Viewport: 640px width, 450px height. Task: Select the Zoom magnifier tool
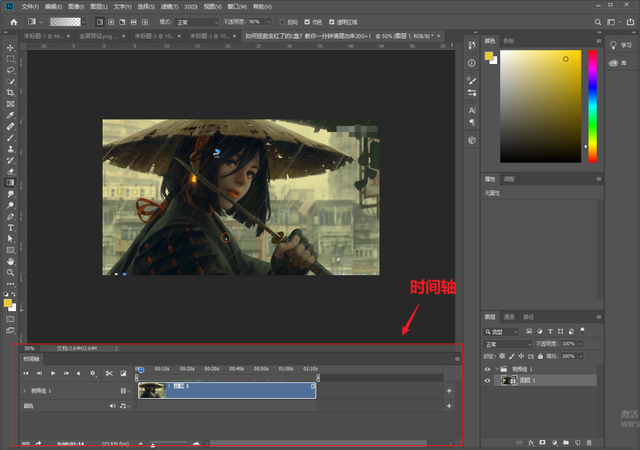point(10,272)
